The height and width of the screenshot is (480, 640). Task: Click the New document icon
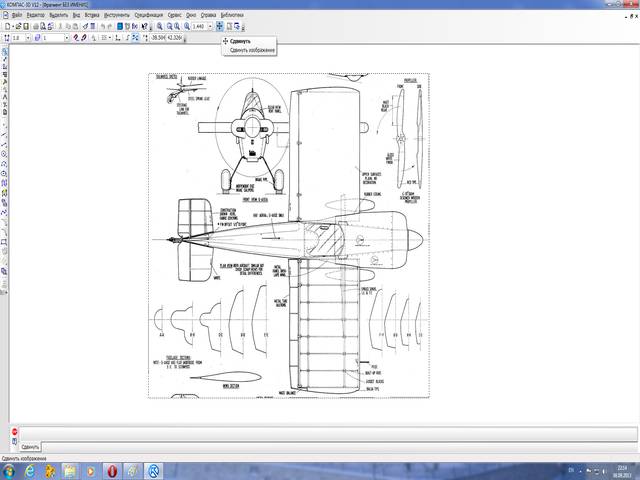tap(5, 25)
